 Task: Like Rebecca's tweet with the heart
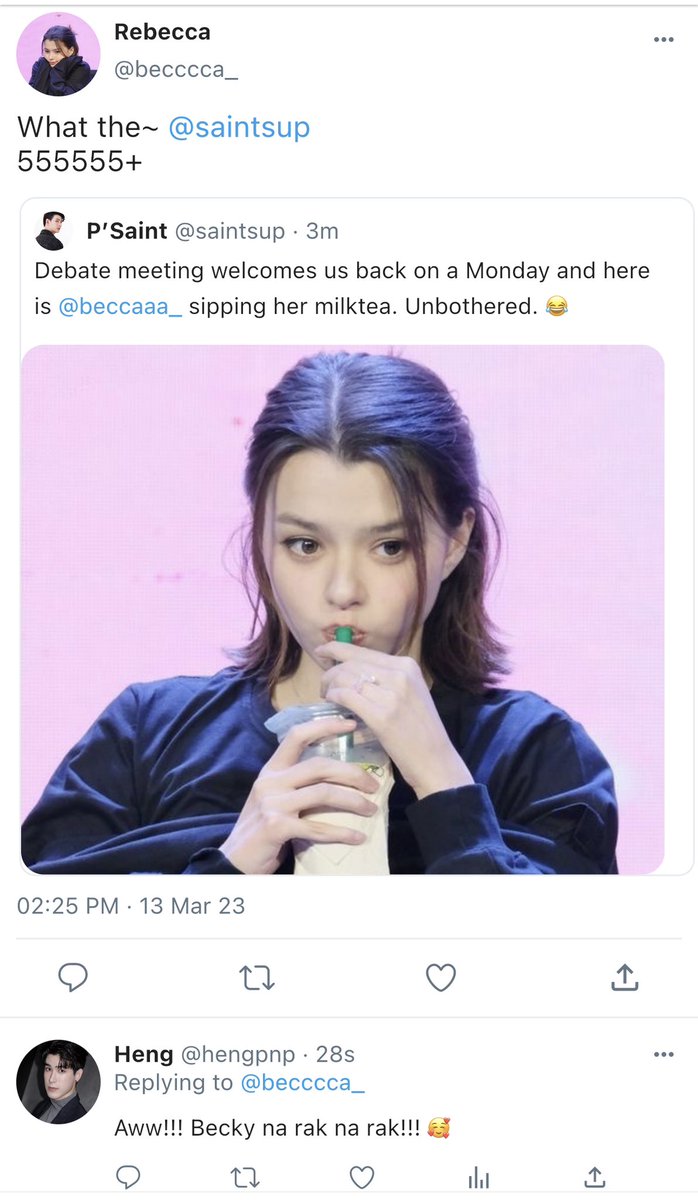pyautogui.click(x=441, y=977)
